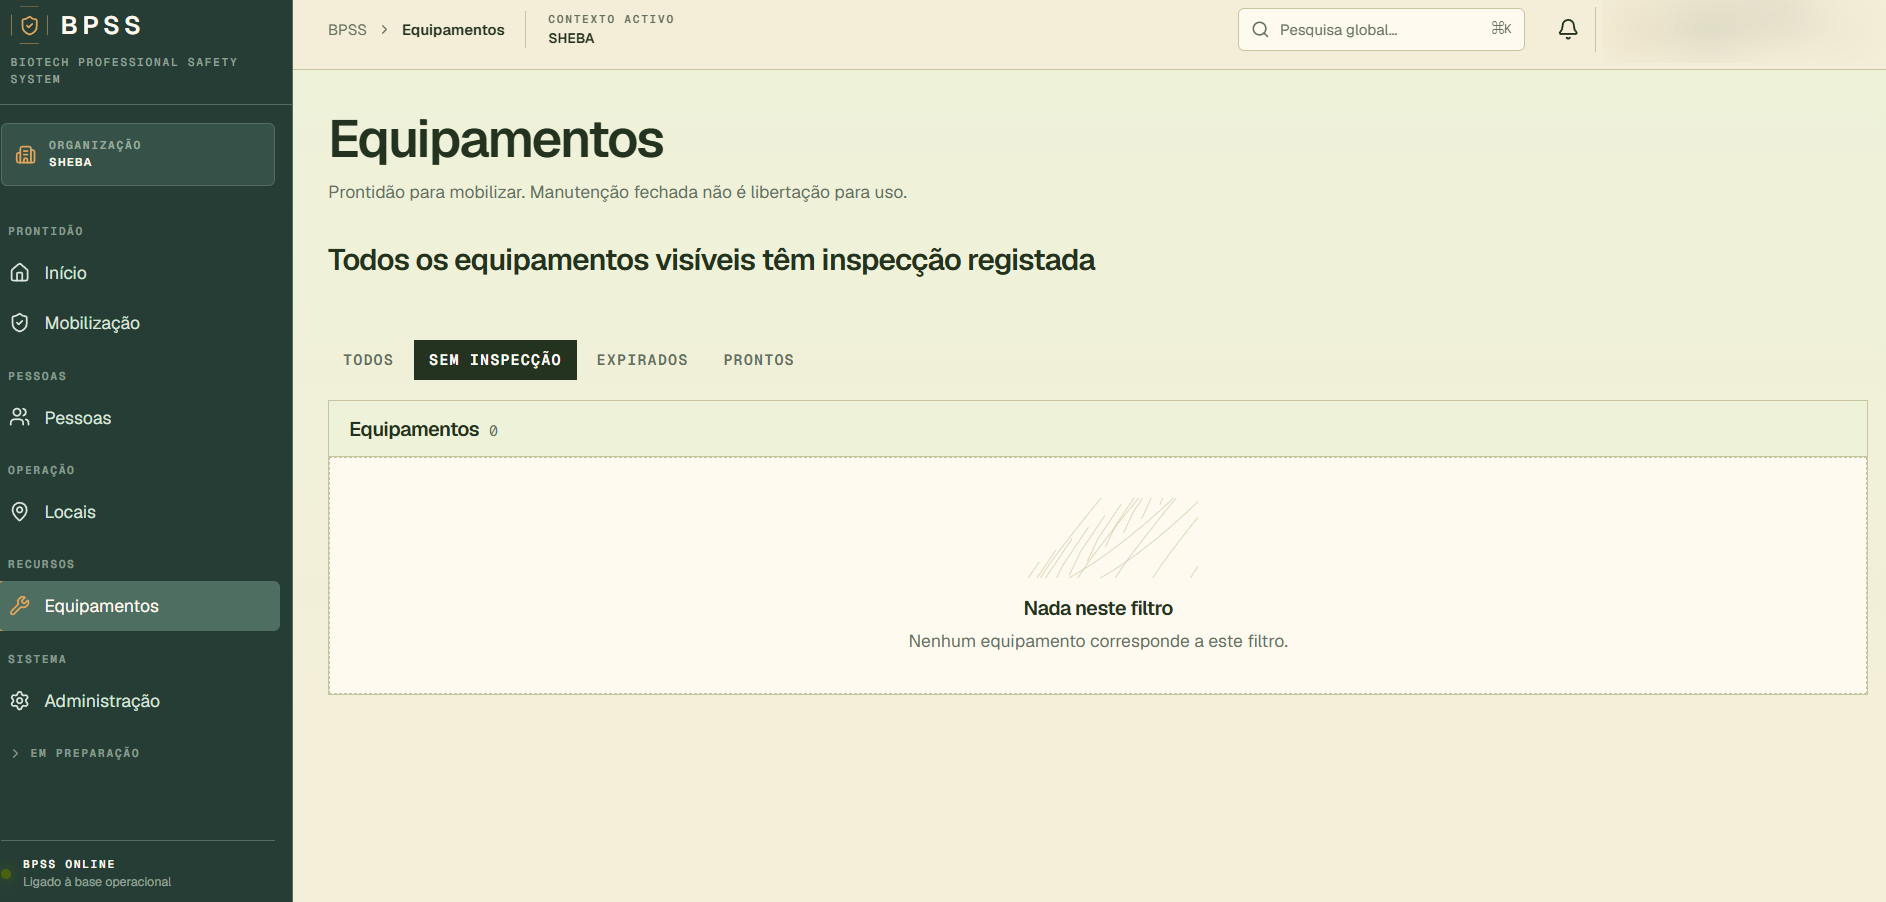This screenshot has height=902, width=1886.
Task: Click the Equipamentos breadcrumb
Action: pyautogui.click(x=453, y=30)
